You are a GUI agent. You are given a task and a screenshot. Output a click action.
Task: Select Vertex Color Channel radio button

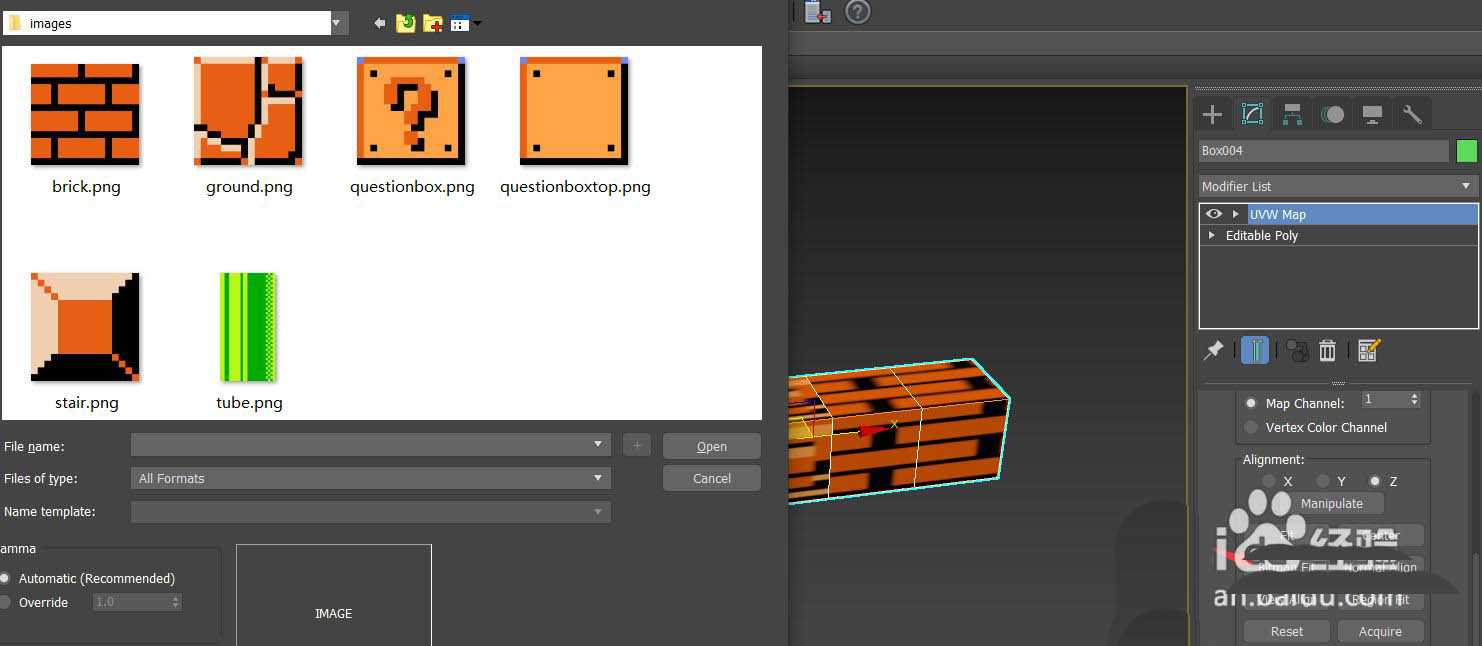(x=1250, y=427)
